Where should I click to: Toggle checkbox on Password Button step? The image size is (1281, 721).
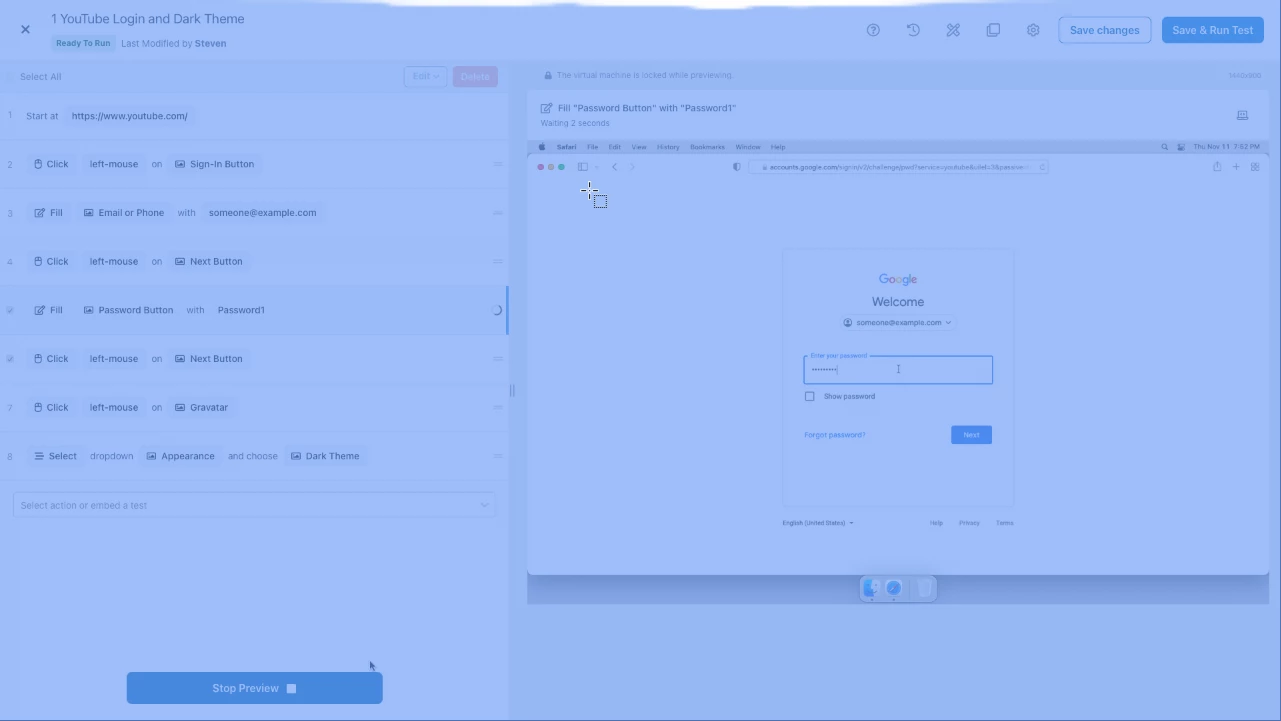[x=10, y=310]
